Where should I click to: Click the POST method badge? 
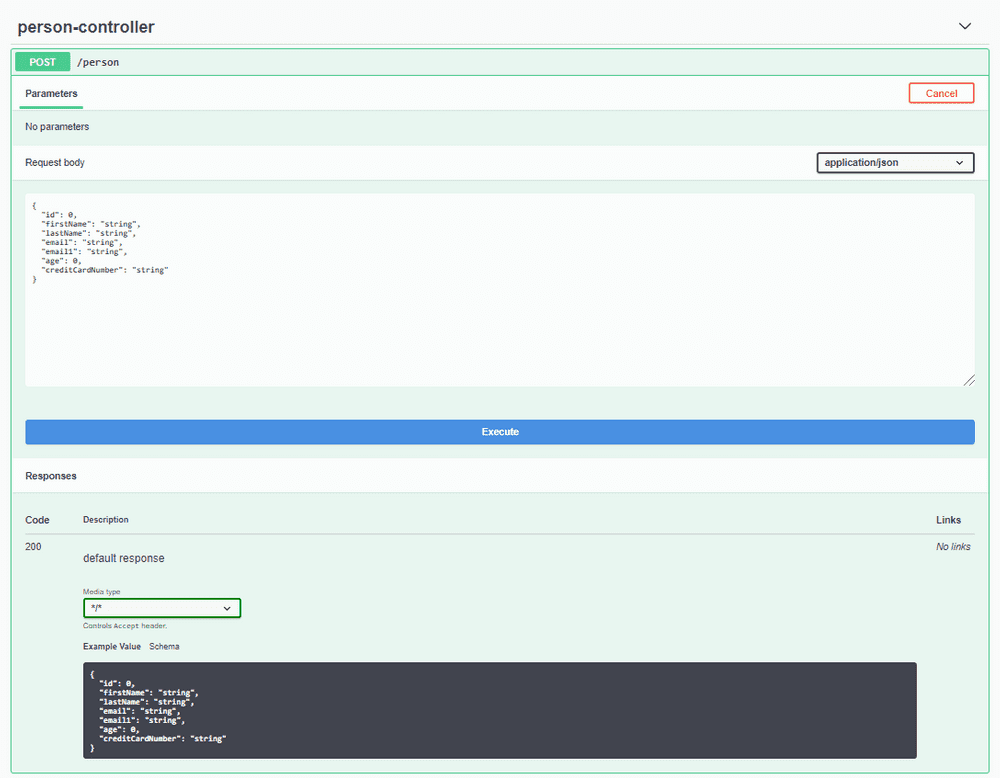[41, 61]
